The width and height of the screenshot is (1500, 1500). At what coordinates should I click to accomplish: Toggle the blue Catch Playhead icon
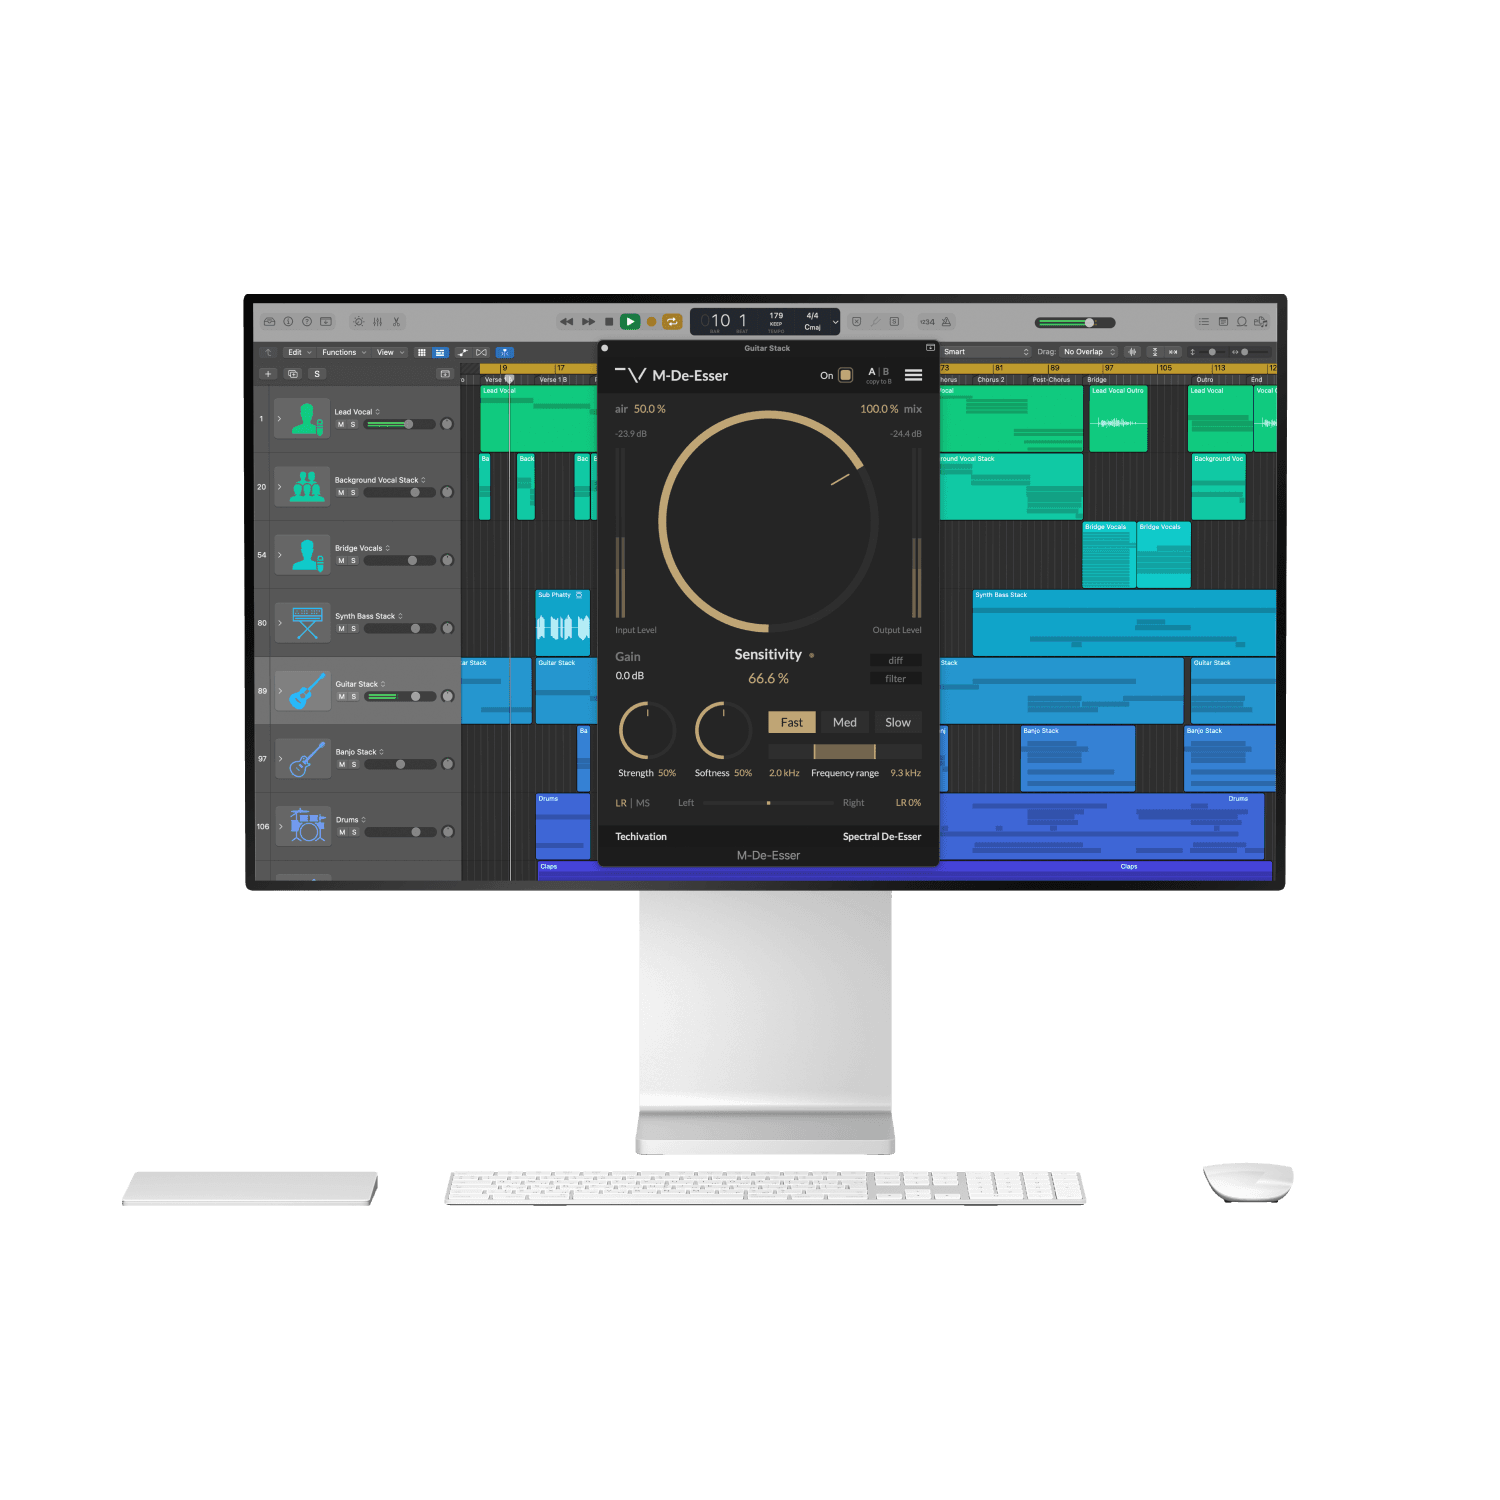click(505, 352)
